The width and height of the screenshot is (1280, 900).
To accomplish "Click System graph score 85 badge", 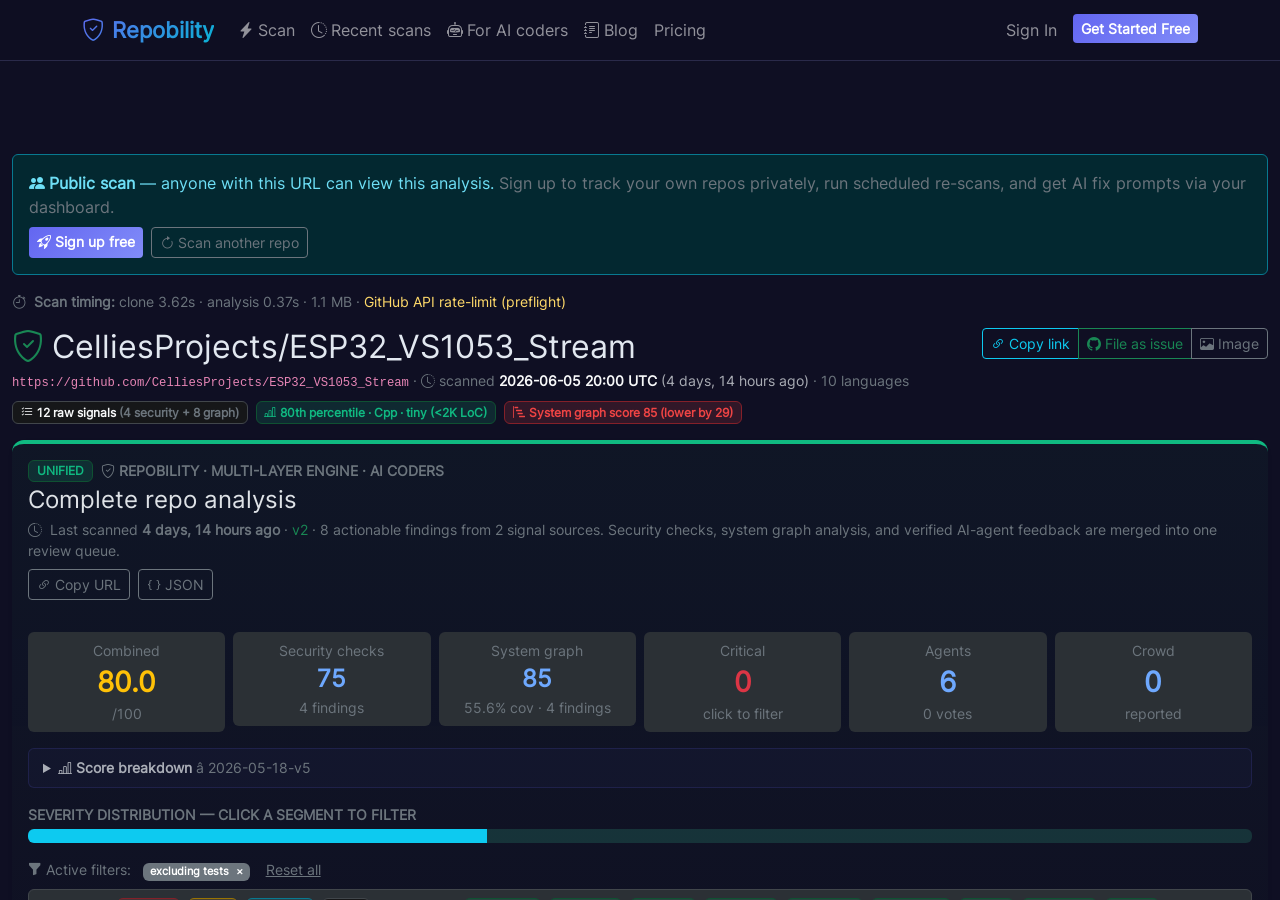I will tap(623, 412).
